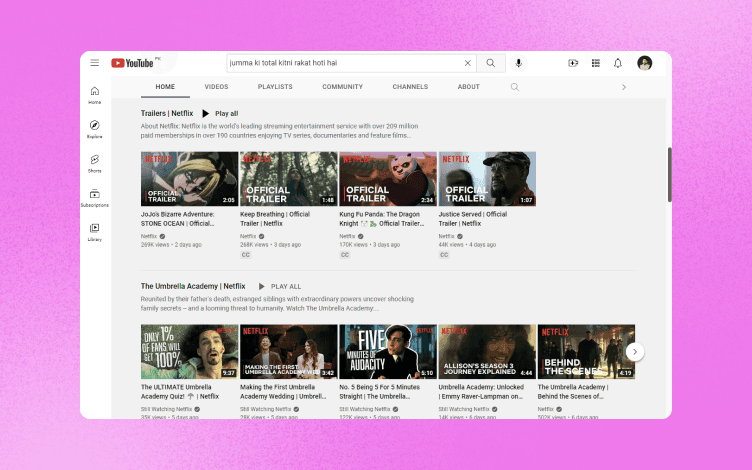Go to Explore in sidebar
Image resolution: width=752 pixels, height=470 pixels.
(x=94, y=129)
